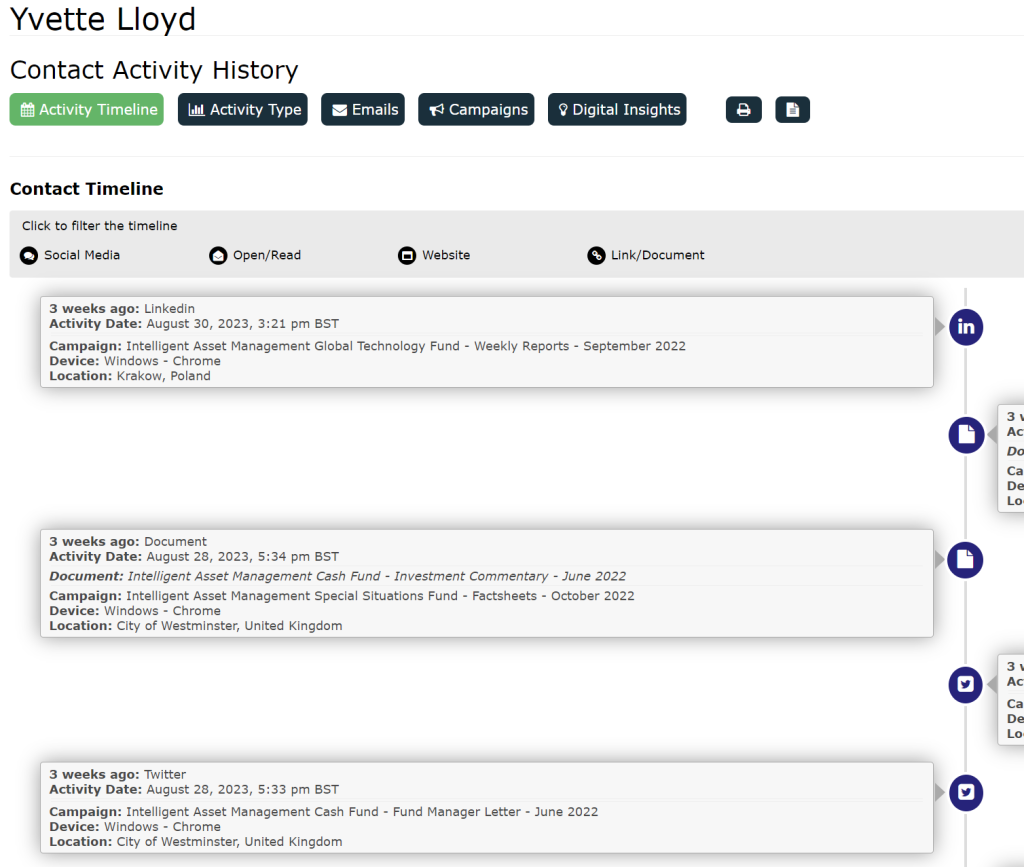Click the upper document marker on timeline
1024x867 pixels.
tap(965, 435)
